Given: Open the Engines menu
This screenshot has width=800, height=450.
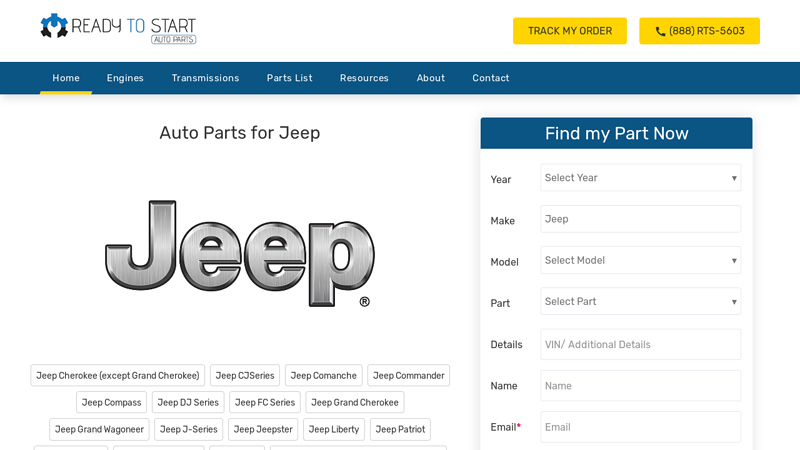Looking at the screenshot, I should click(x=125, y=78).
